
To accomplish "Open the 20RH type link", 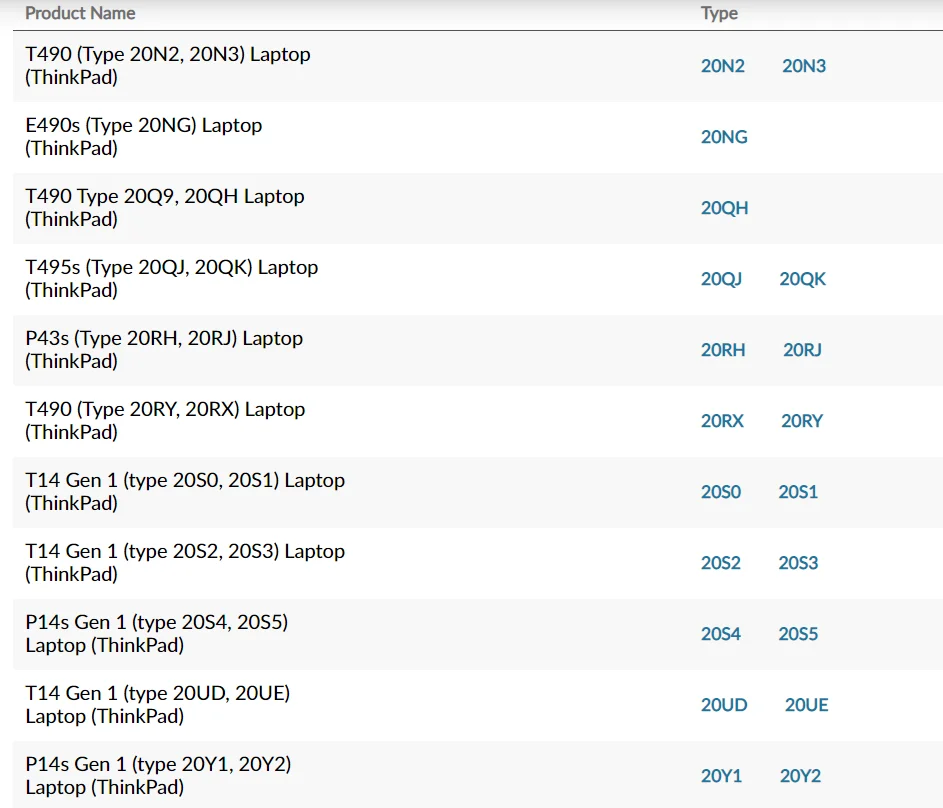I will coord(723,350).
